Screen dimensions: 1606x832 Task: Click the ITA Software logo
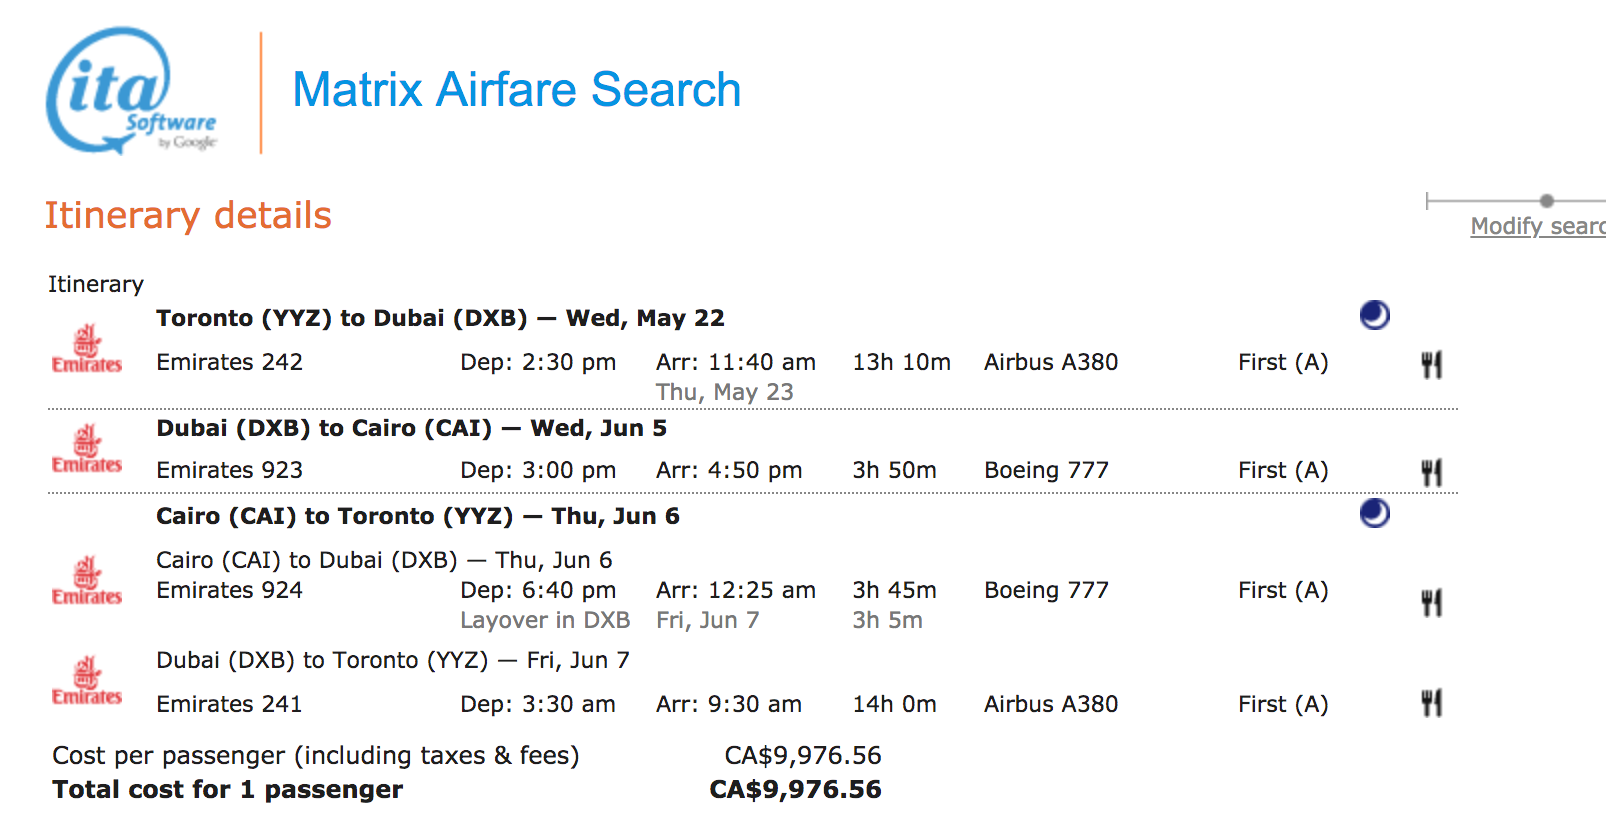tap(130, 92)
